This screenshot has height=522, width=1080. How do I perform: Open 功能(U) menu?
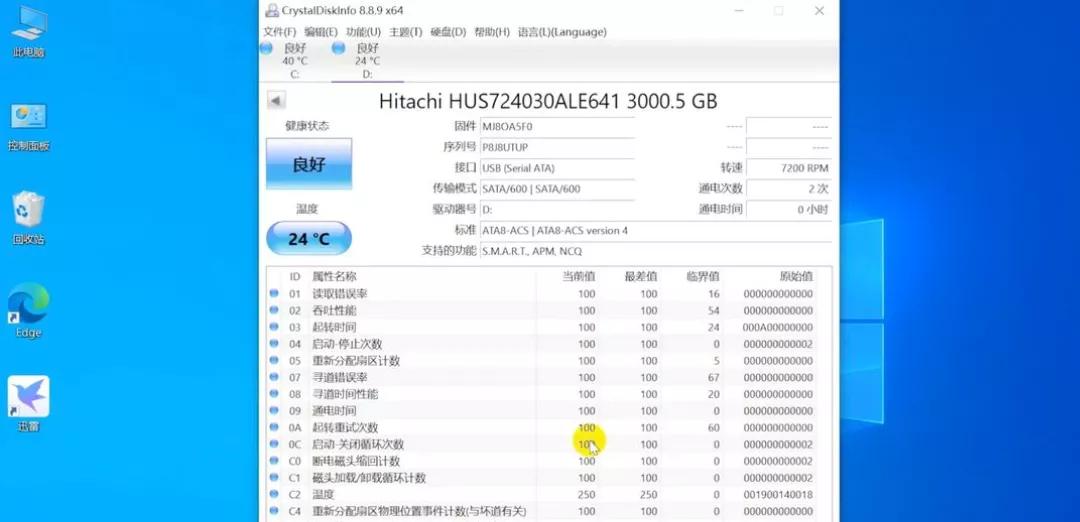[363, 32]
